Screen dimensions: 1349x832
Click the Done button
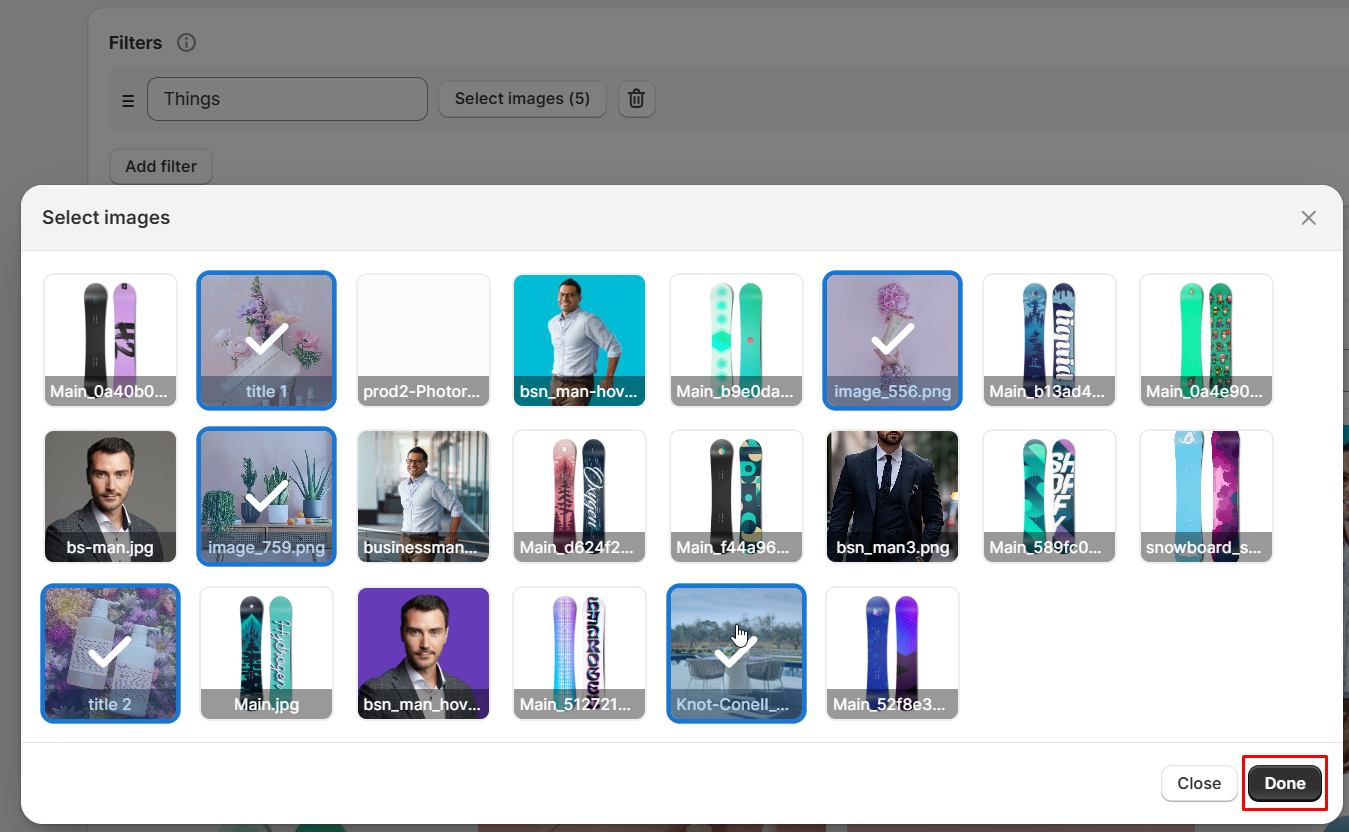1285,783
